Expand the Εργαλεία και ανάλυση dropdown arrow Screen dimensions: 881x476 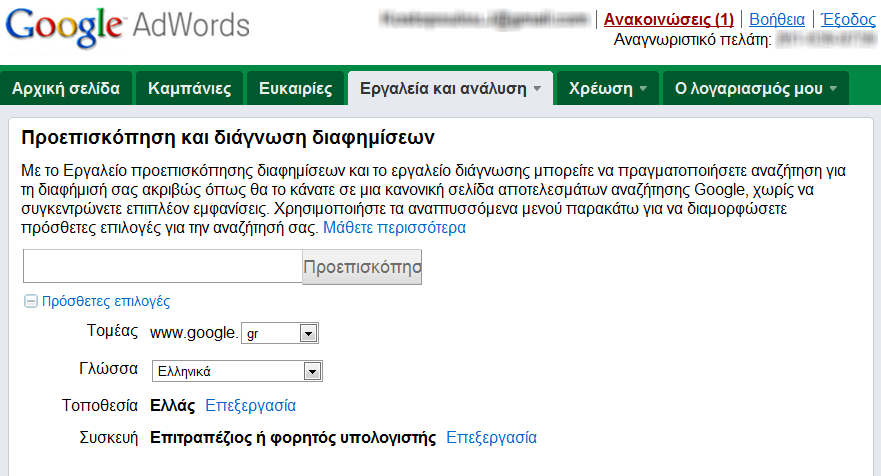pyautogui.click(x=537, y=89)
